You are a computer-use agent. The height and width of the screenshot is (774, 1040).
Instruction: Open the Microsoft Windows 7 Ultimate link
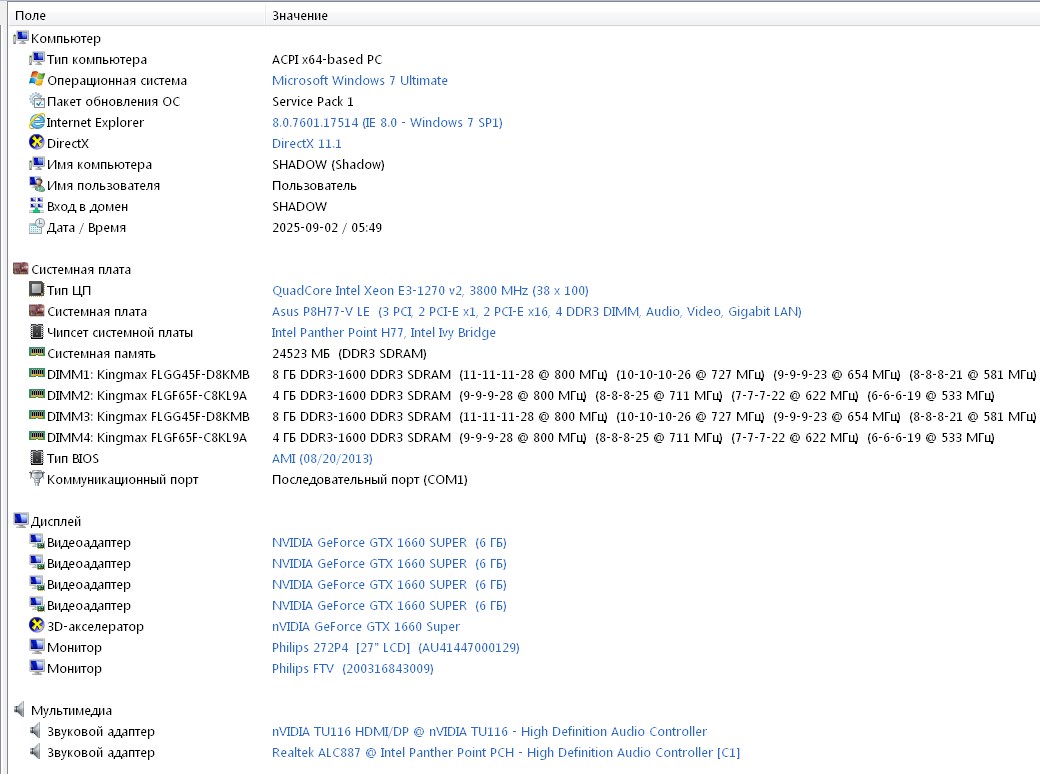[x=359, y=80]
